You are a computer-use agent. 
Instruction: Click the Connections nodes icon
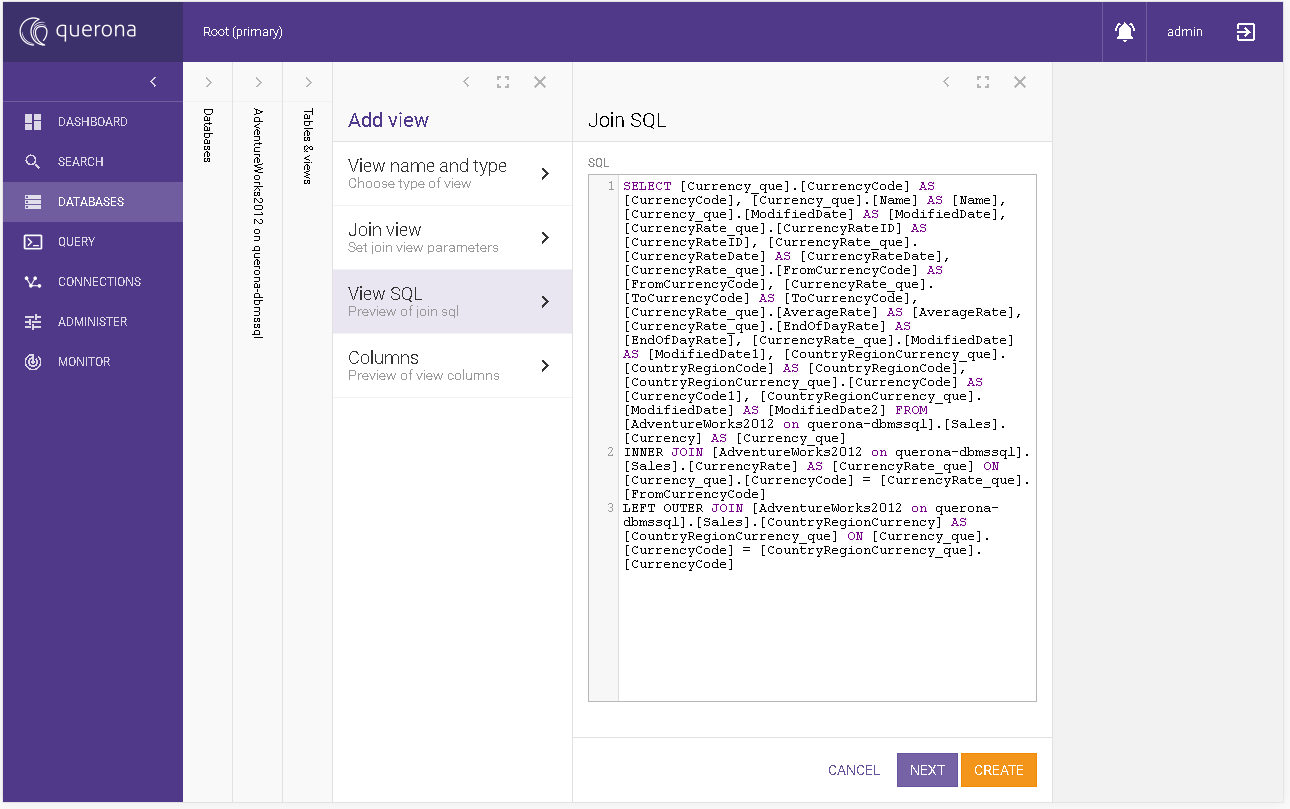[x=33, y=282]
